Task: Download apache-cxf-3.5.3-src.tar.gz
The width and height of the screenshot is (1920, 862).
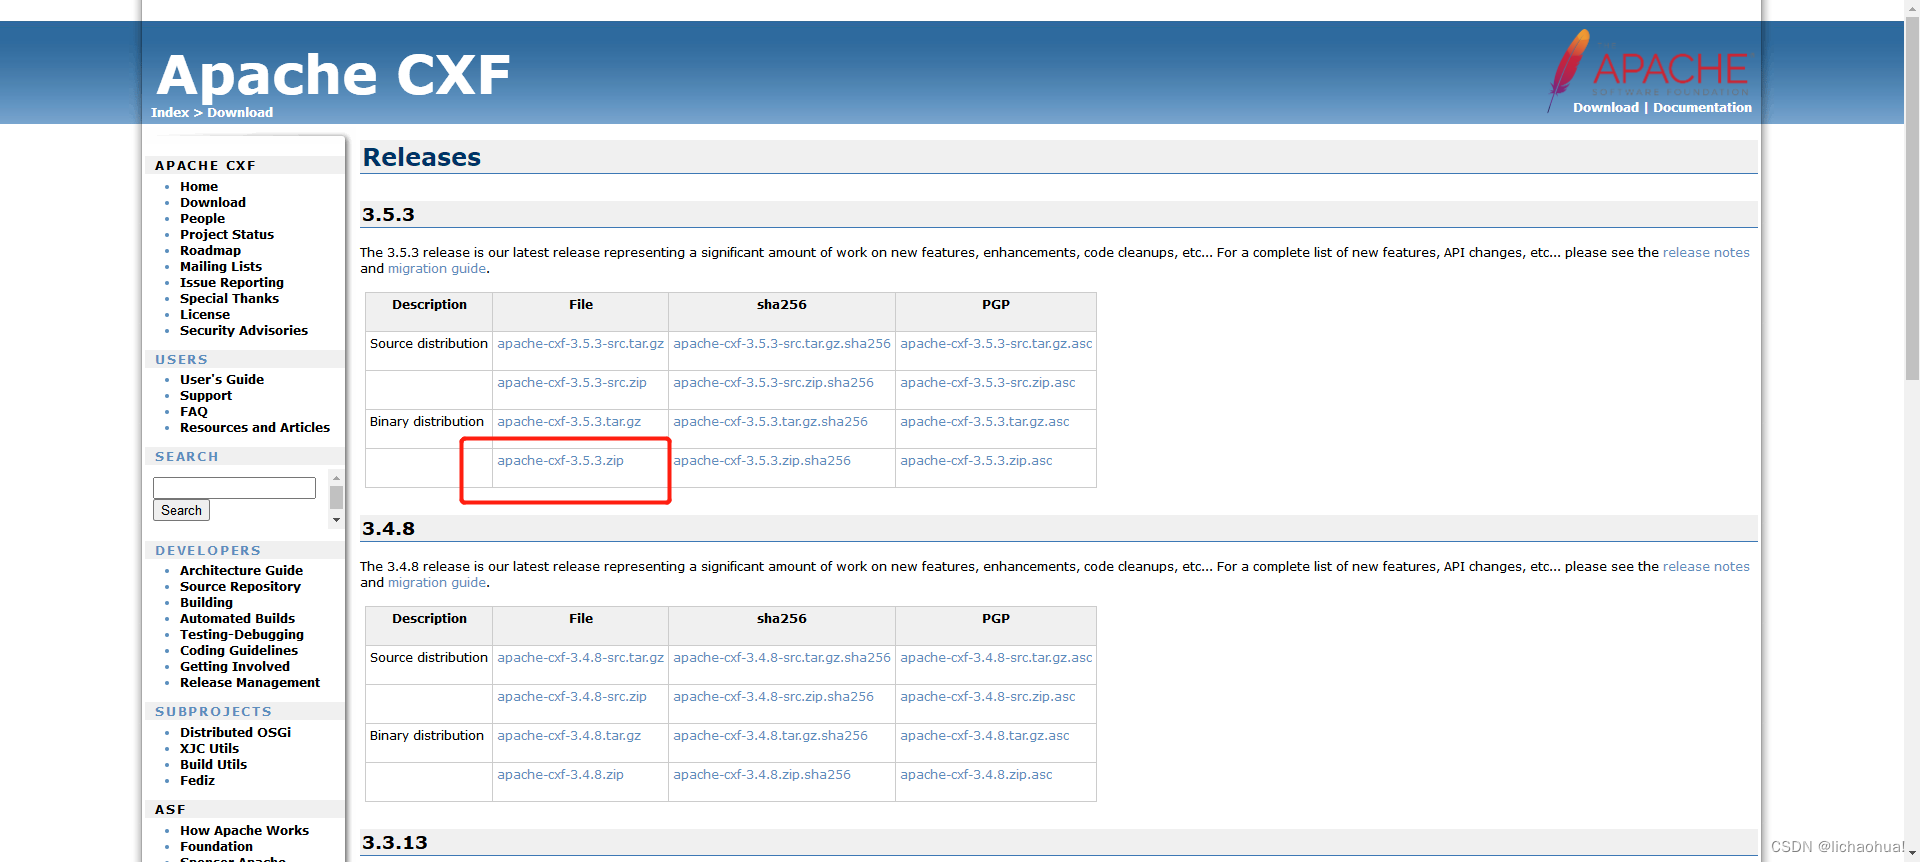Action: pos(580,344)
